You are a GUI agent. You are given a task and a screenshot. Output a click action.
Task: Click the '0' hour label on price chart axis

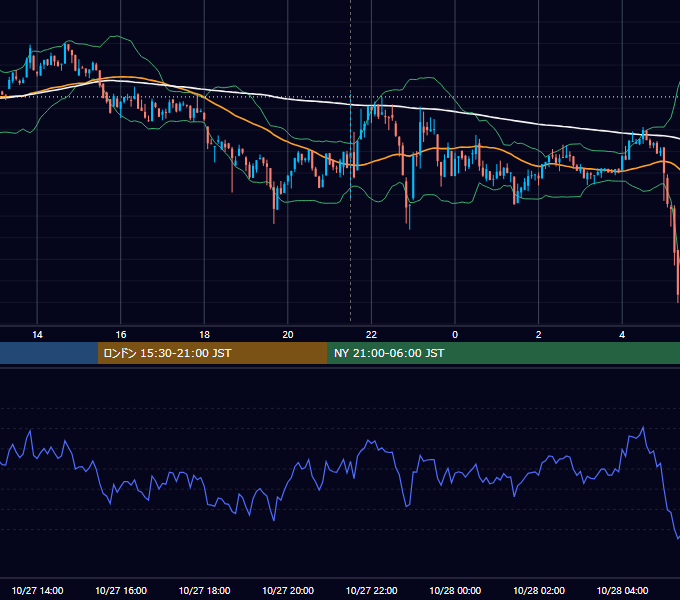[455, 335]
